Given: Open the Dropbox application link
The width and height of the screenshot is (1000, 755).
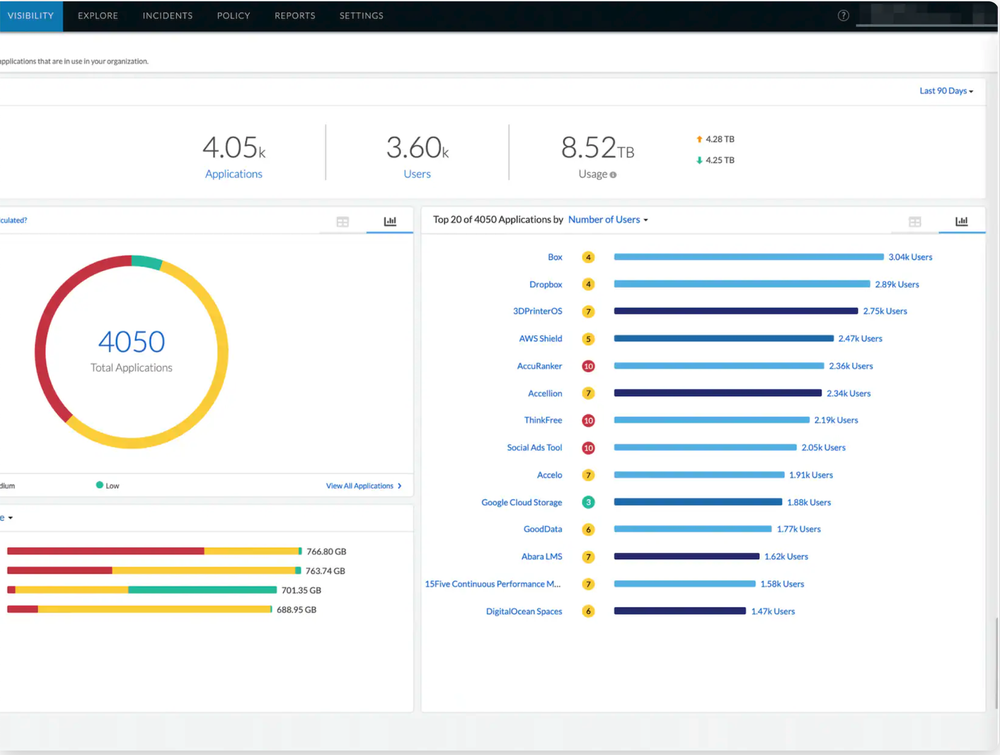Looking at the screenshot, I should click(x=545, y=284).
